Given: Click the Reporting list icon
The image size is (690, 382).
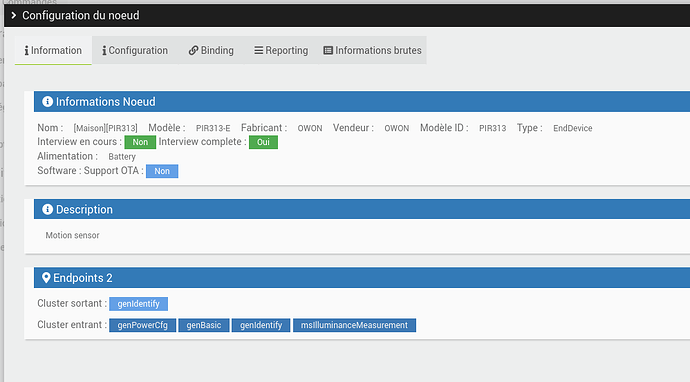Looking at the screenshot, I should pyautogui.click(x=258, y=50).
